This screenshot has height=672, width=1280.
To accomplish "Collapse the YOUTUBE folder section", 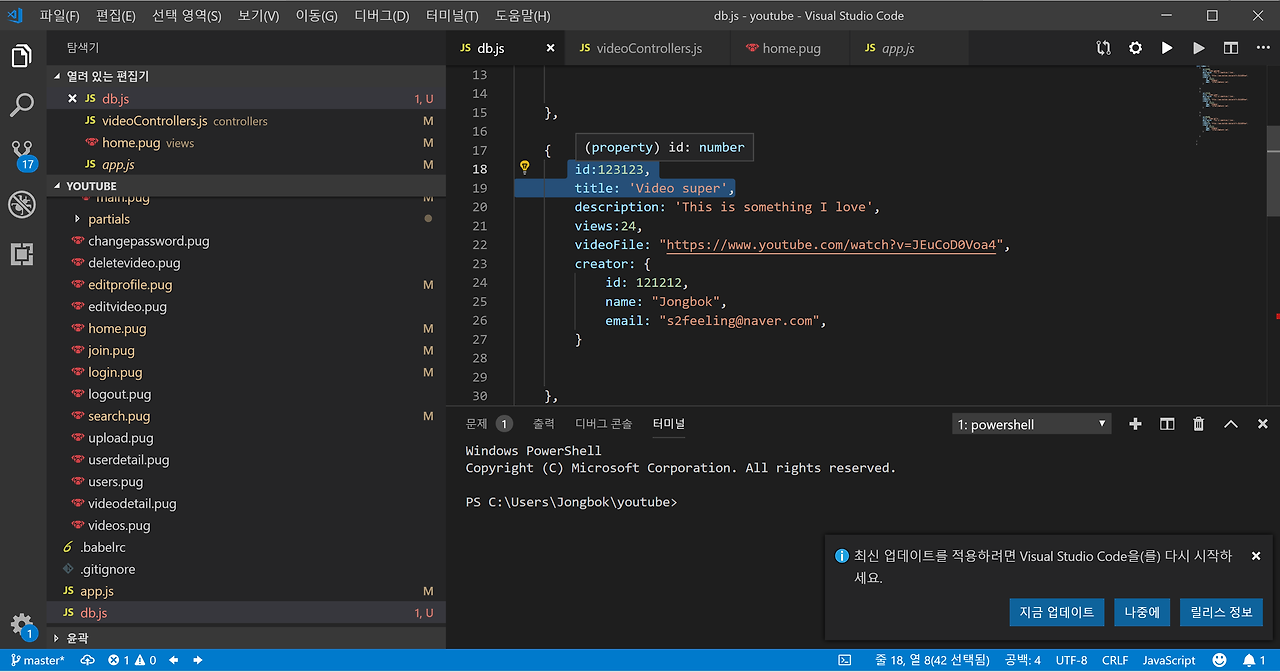I will pyautogui.click(x=91, y=186).
